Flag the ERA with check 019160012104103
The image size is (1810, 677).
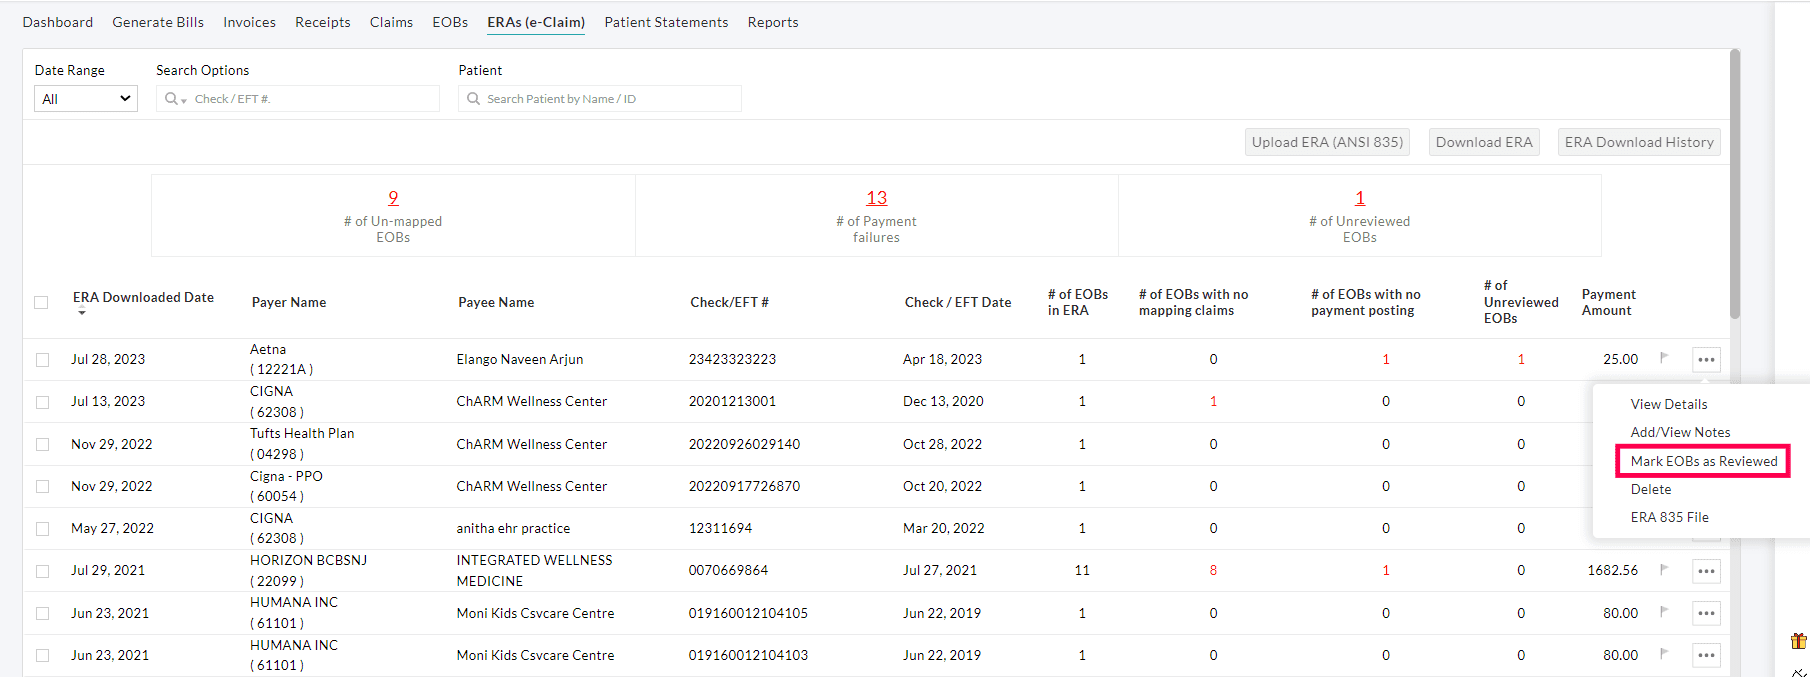tap(1664, 653)
